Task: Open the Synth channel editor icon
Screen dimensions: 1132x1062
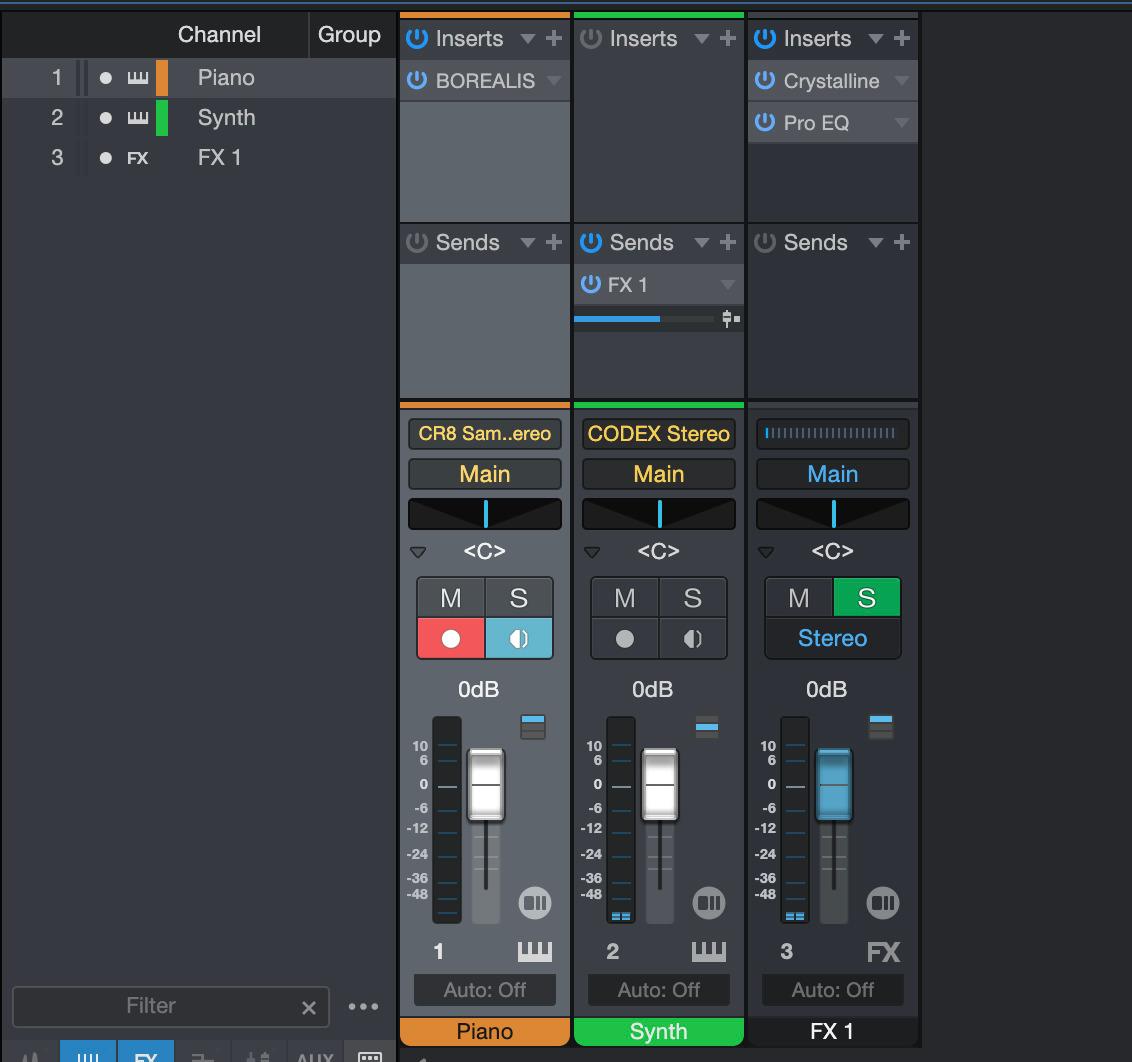Action: tap(709, 902)
